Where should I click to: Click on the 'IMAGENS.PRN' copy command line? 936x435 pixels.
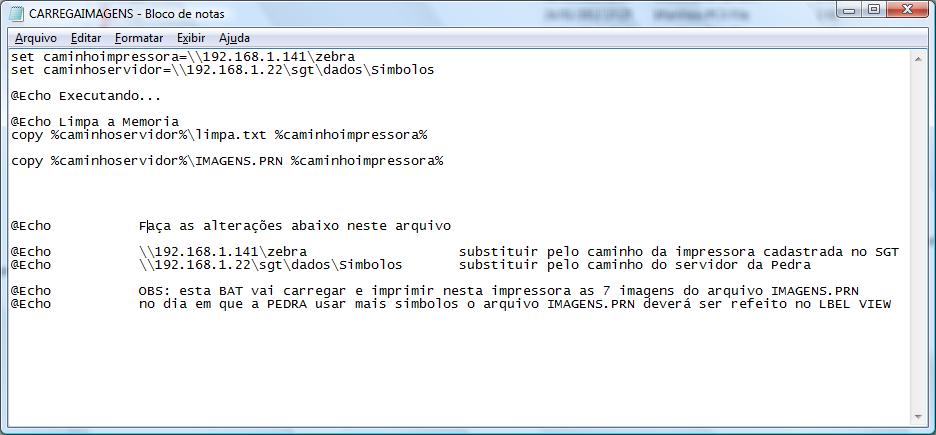pyautogui.click(x=227, y=161)
